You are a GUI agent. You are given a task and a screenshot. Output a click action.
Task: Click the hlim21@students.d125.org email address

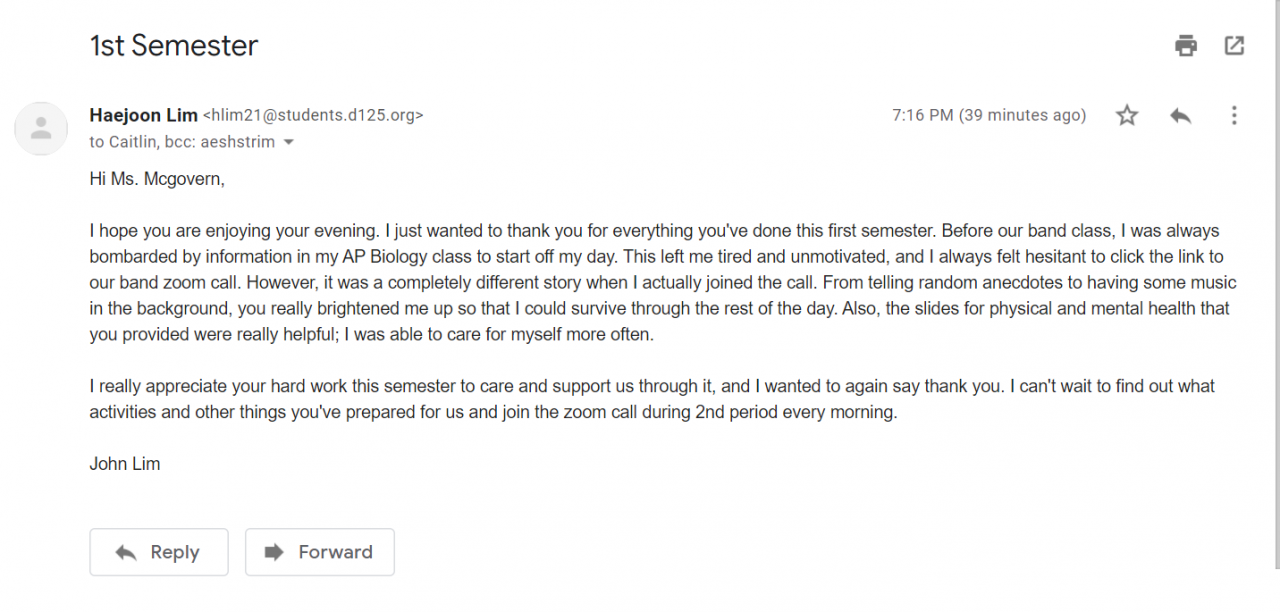tap(313, 115)
